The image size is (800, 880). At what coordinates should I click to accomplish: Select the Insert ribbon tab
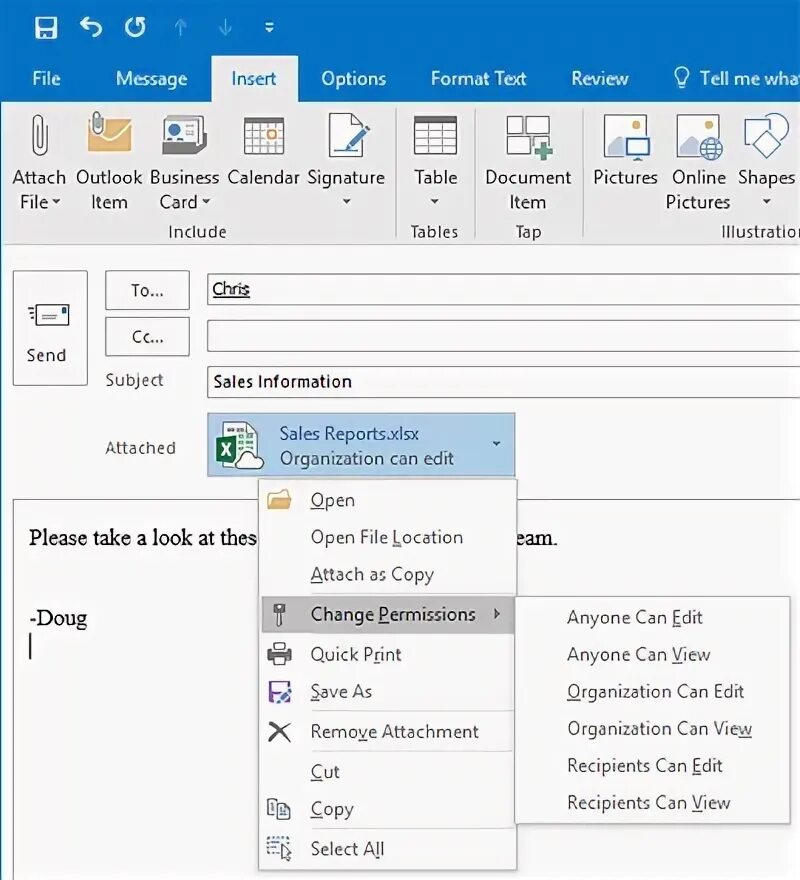[254, 79]
